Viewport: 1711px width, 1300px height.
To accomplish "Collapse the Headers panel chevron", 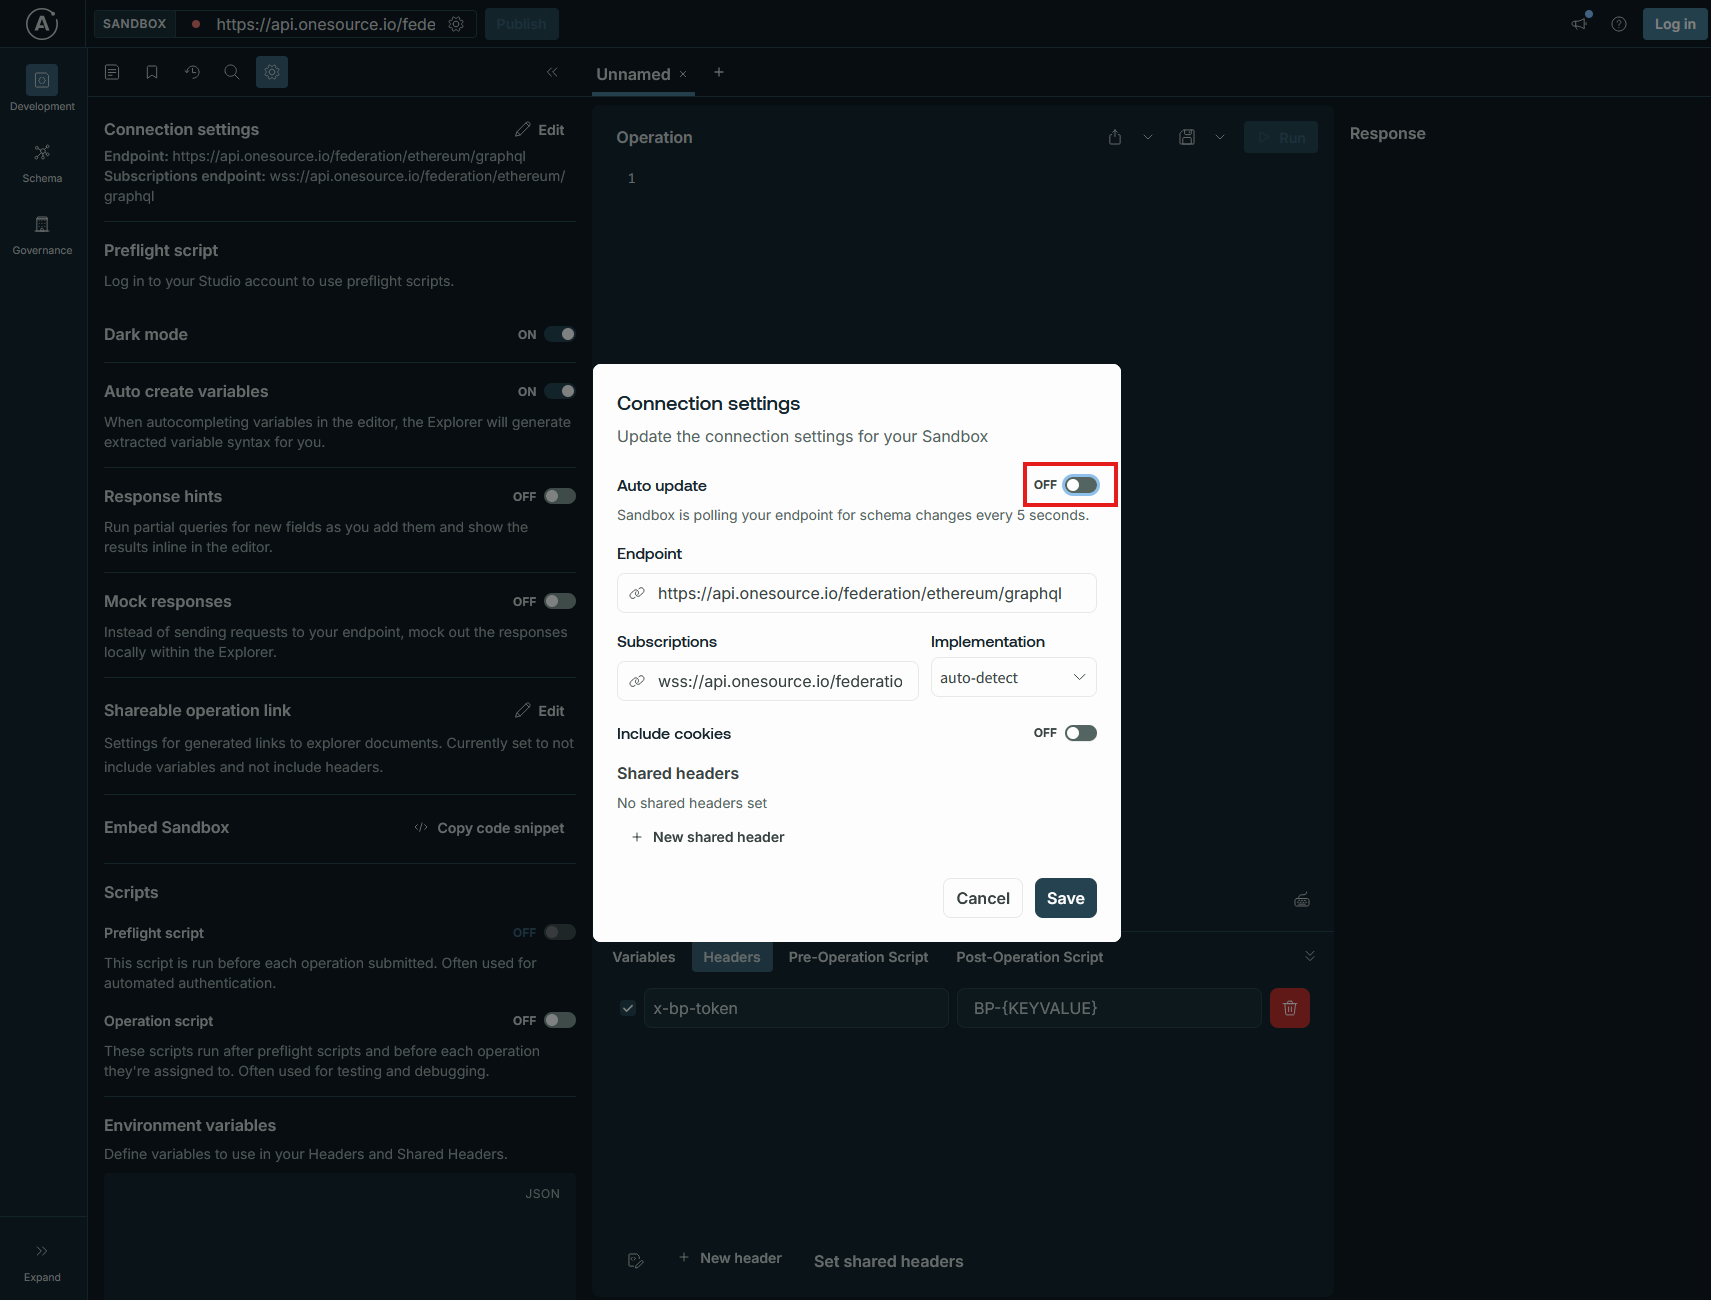I will [x=1310, y=956].
